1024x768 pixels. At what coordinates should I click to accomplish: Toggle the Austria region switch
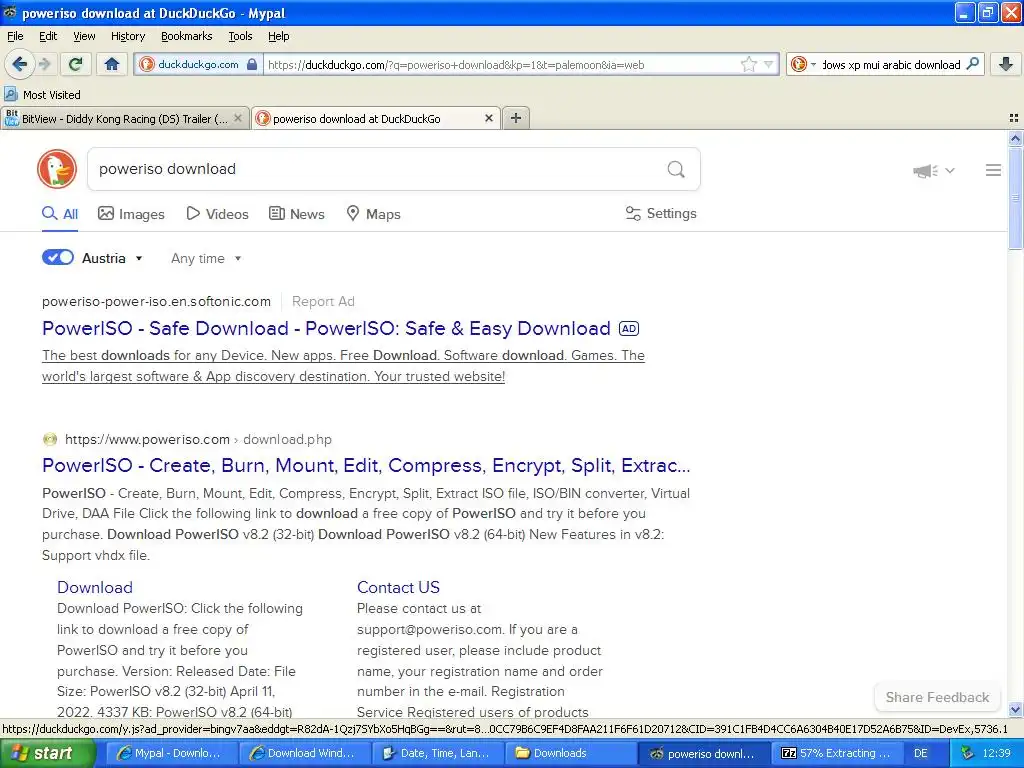click(58, 257)
